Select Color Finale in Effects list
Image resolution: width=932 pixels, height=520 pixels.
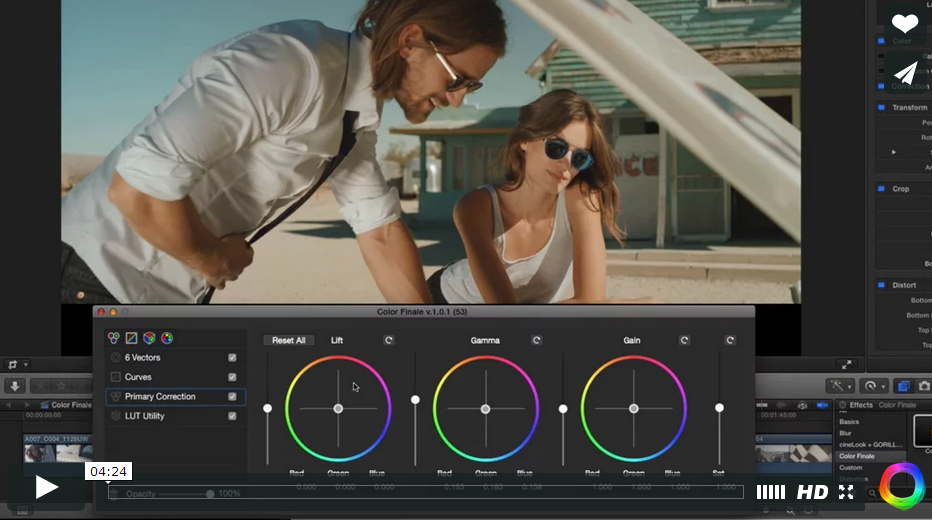pyautogui.click(x=857, y=456)
